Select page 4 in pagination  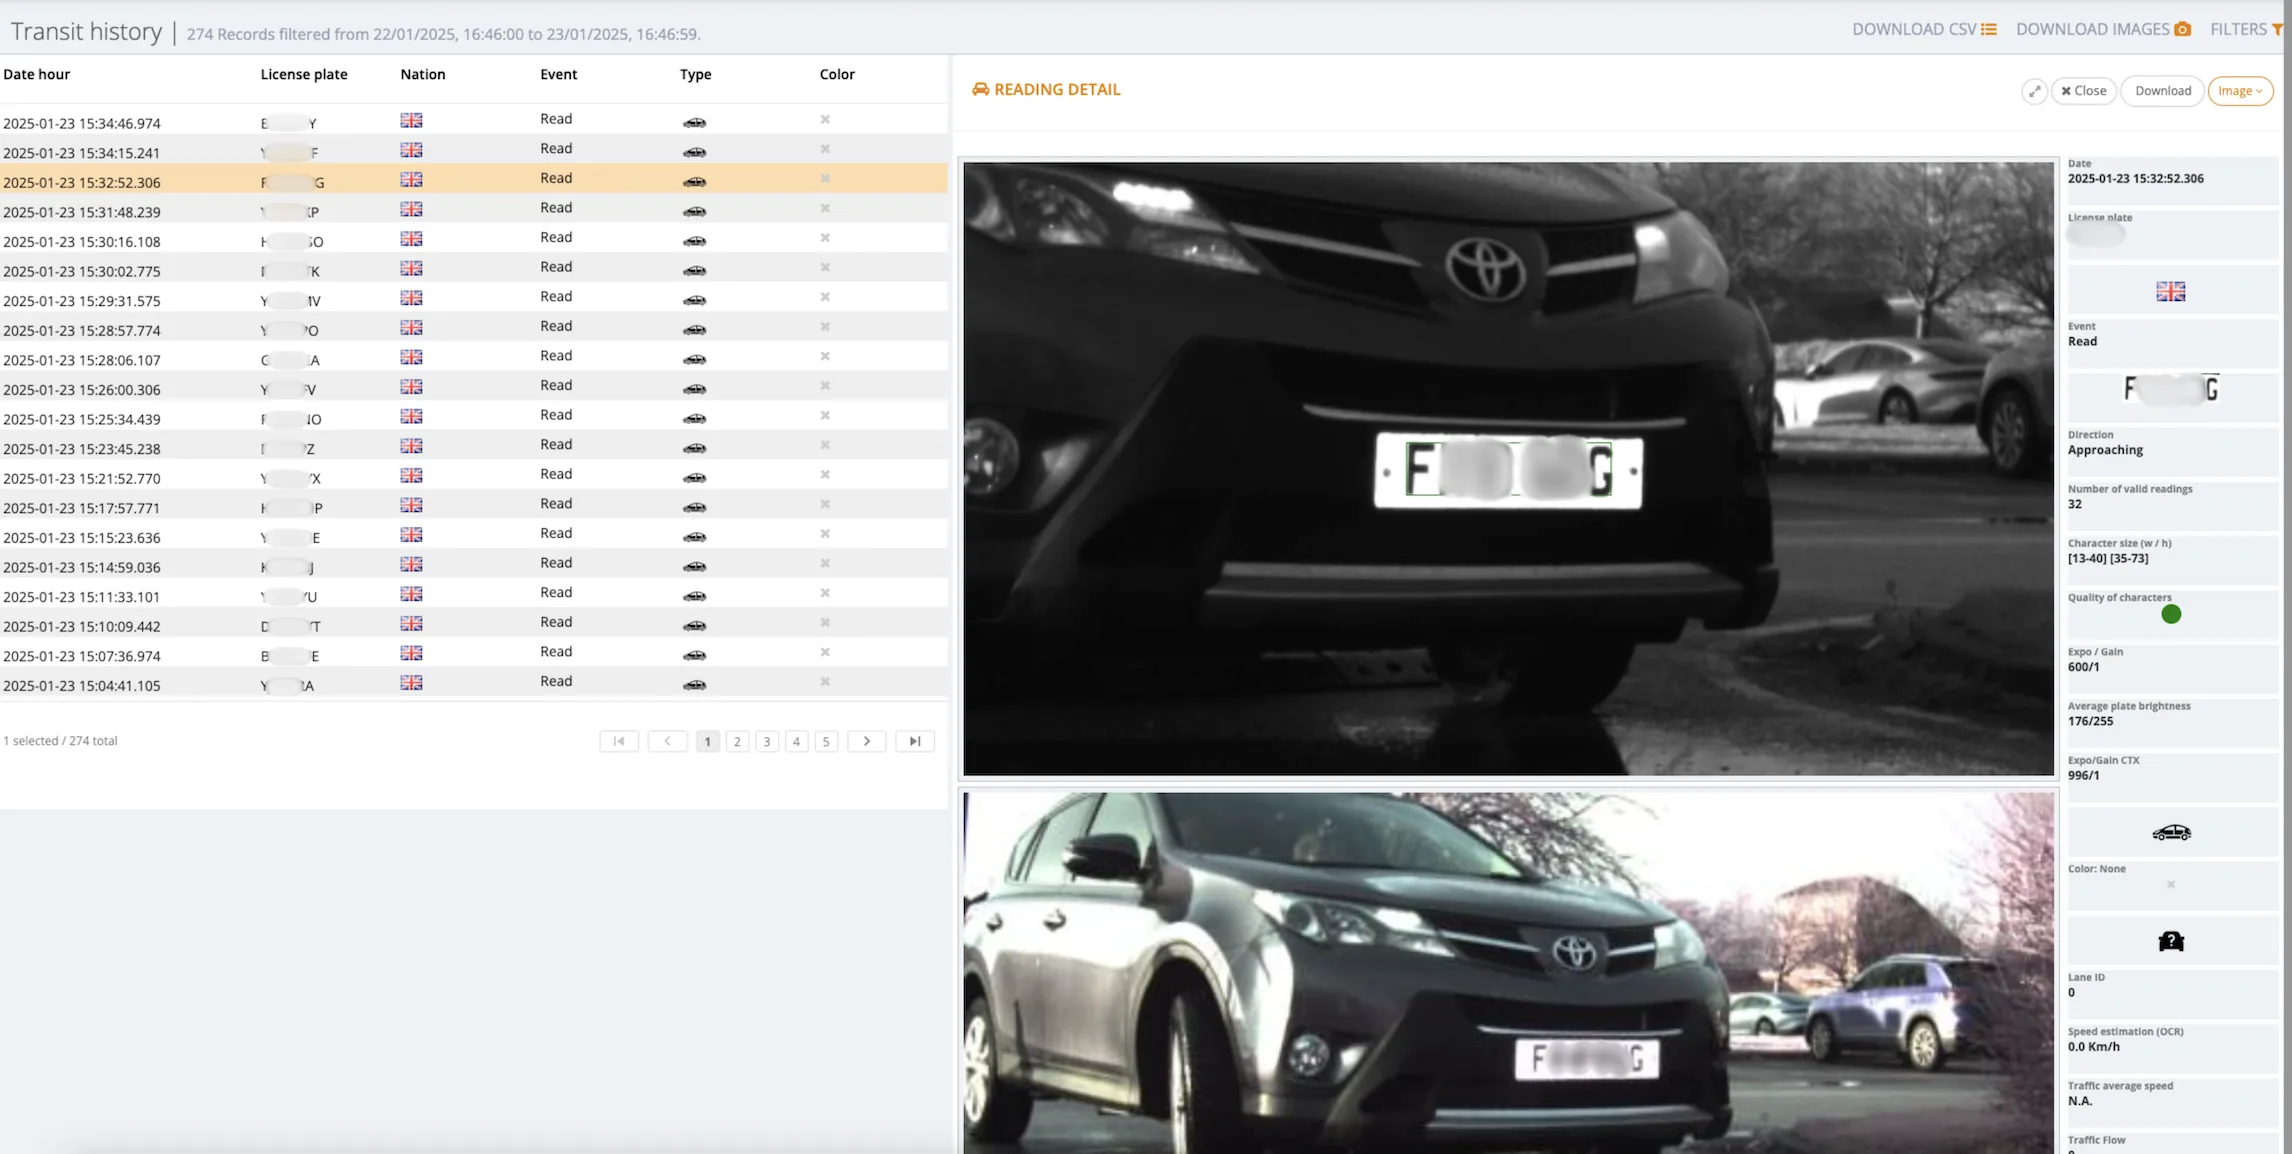click(796, 741)
